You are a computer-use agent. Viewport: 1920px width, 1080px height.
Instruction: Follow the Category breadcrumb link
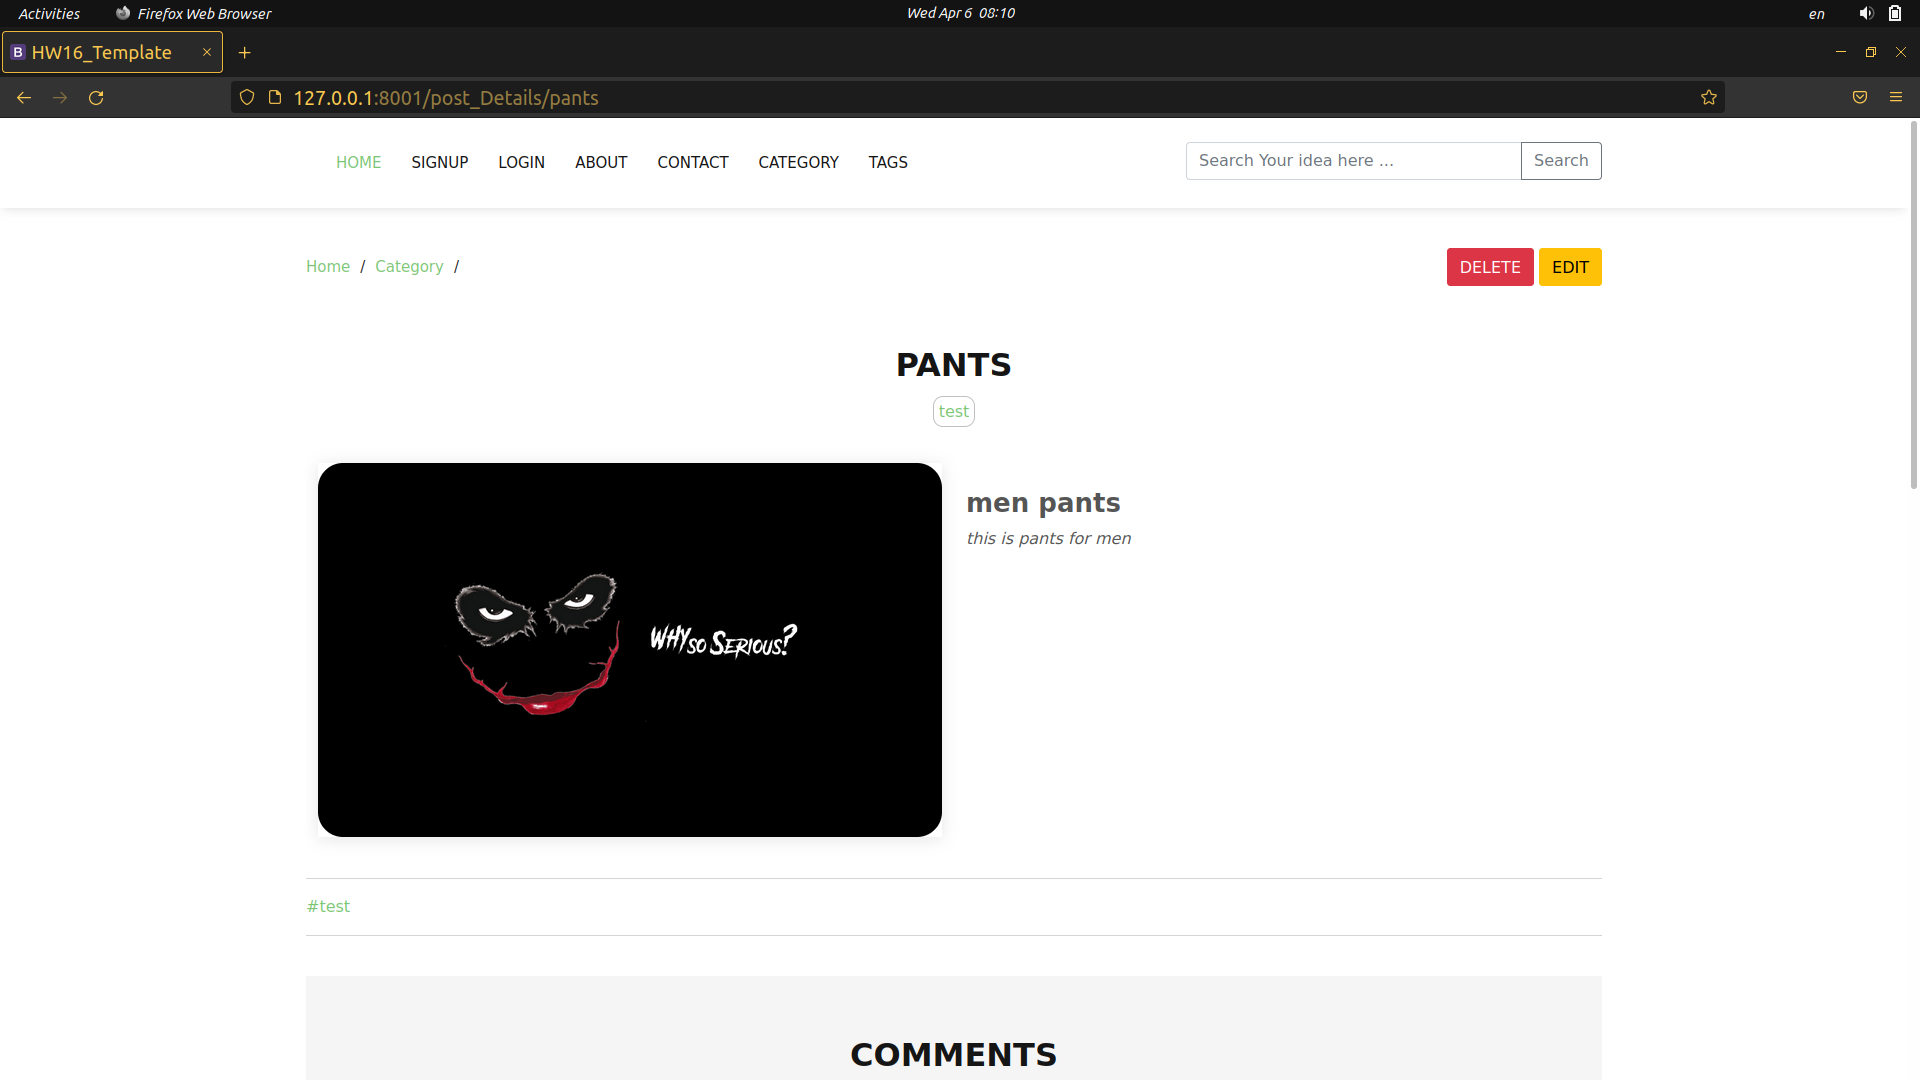(409, 266)
